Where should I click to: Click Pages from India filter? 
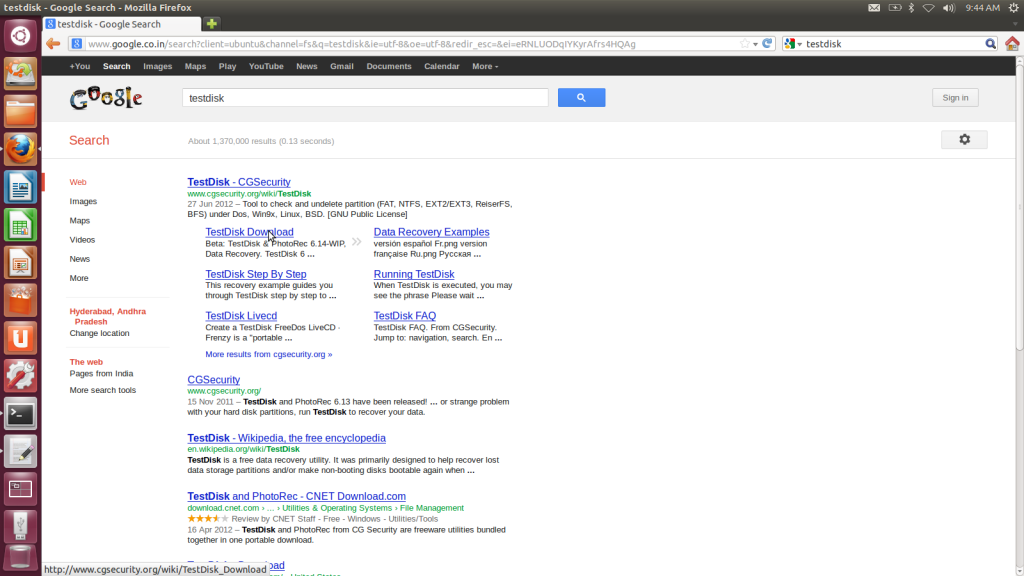[101, 374]
